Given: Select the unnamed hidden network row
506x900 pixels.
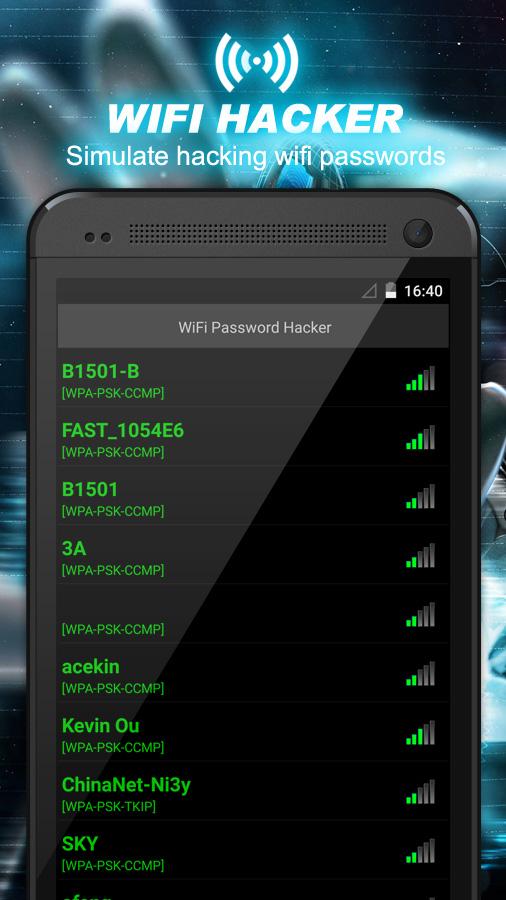Looking at the screenshot, I should tap(252, 614).
